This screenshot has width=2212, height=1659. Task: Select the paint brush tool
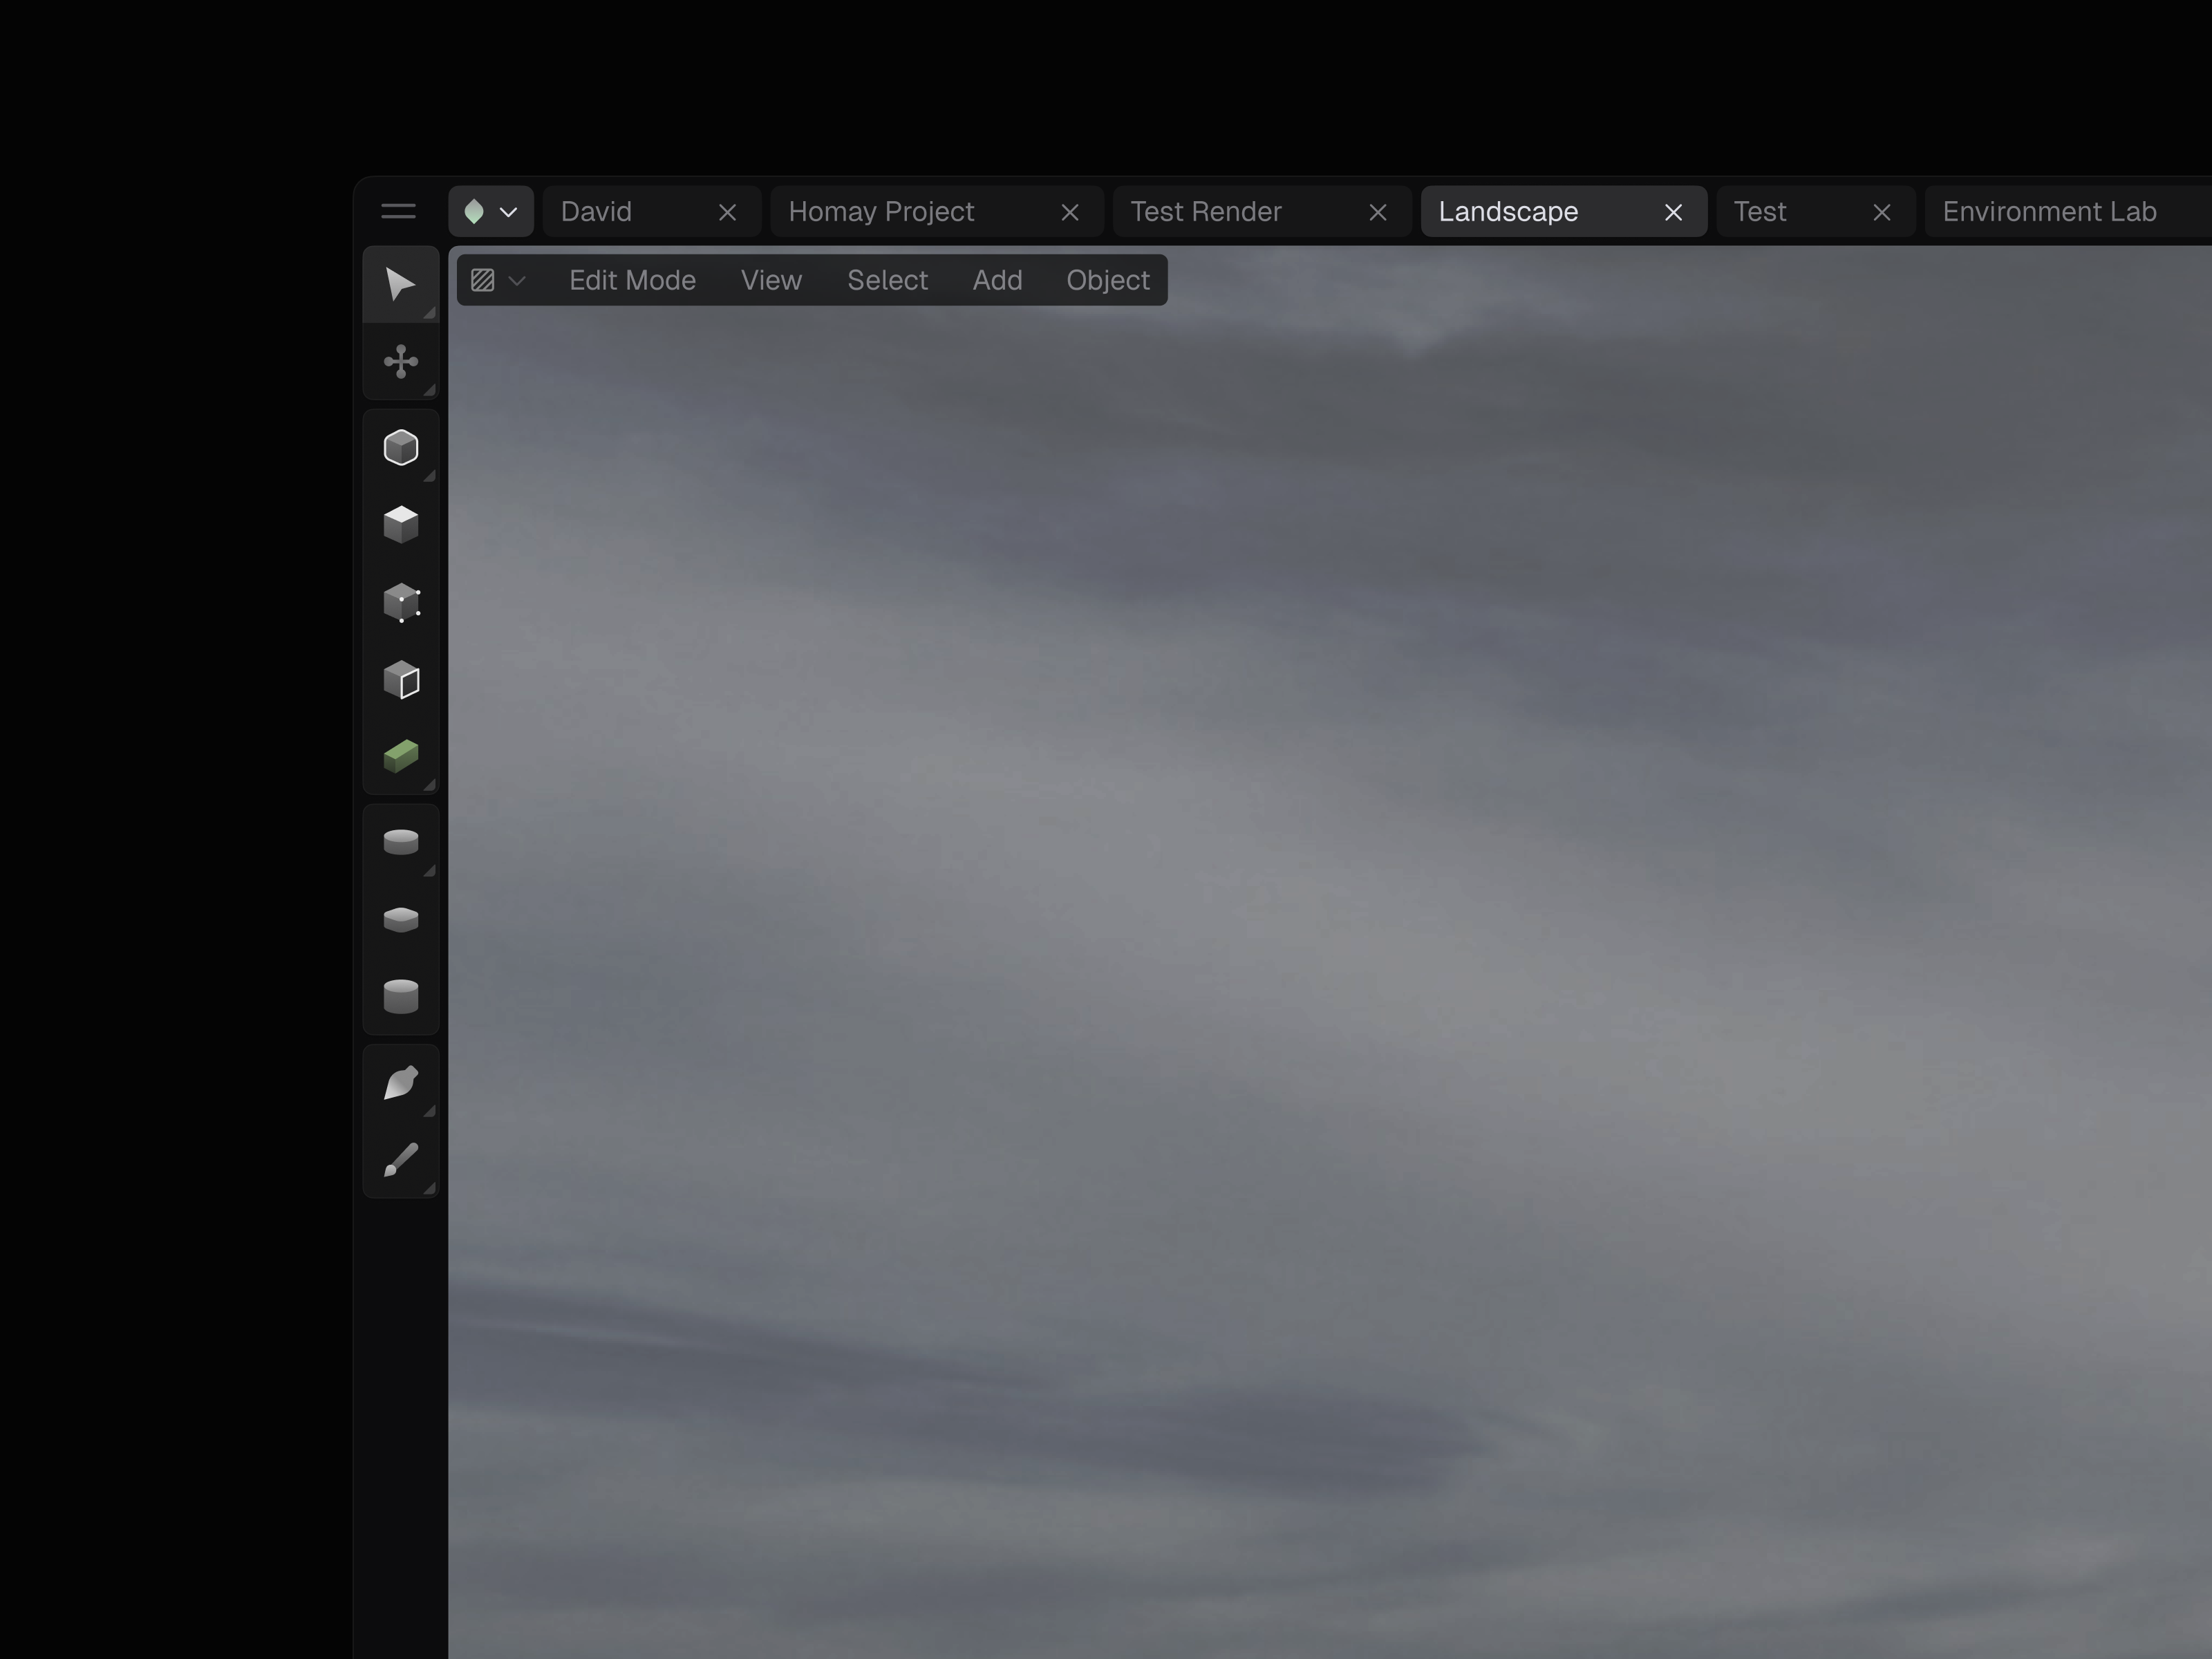pos(400,1160)
